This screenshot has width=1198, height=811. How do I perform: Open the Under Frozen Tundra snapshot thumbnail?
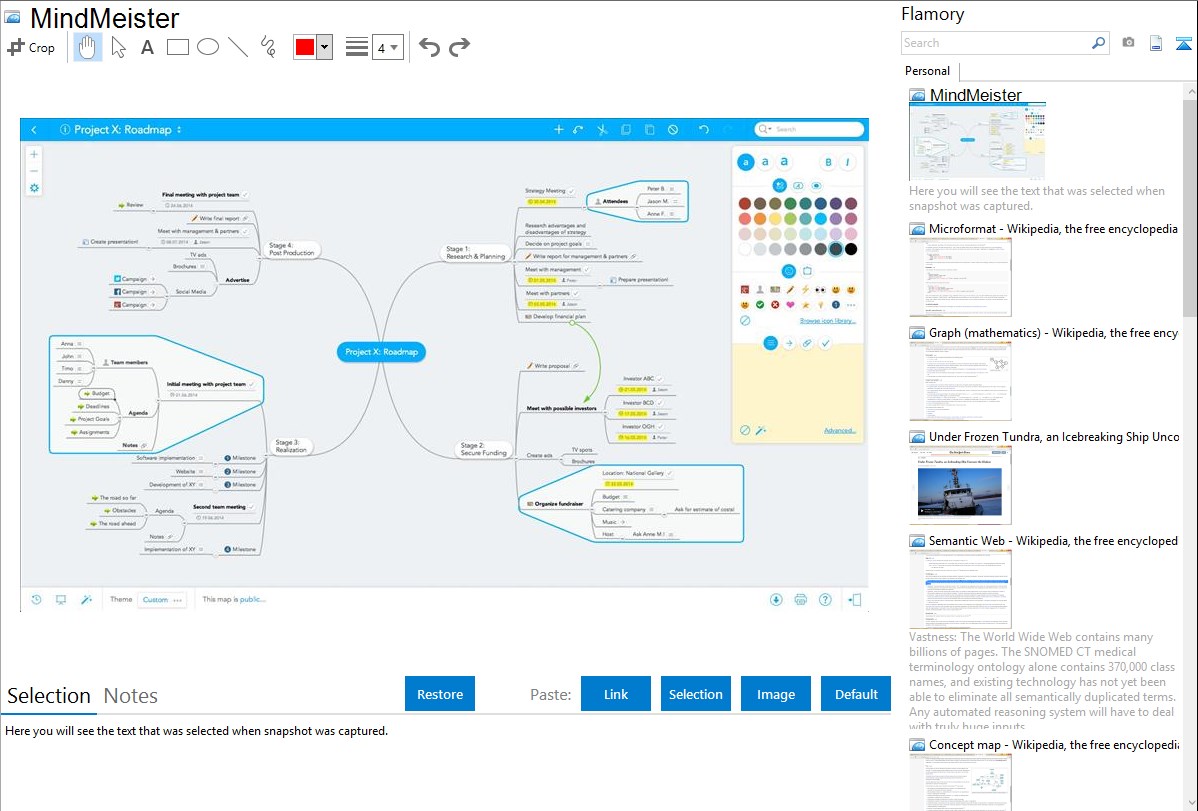[960, 485]
